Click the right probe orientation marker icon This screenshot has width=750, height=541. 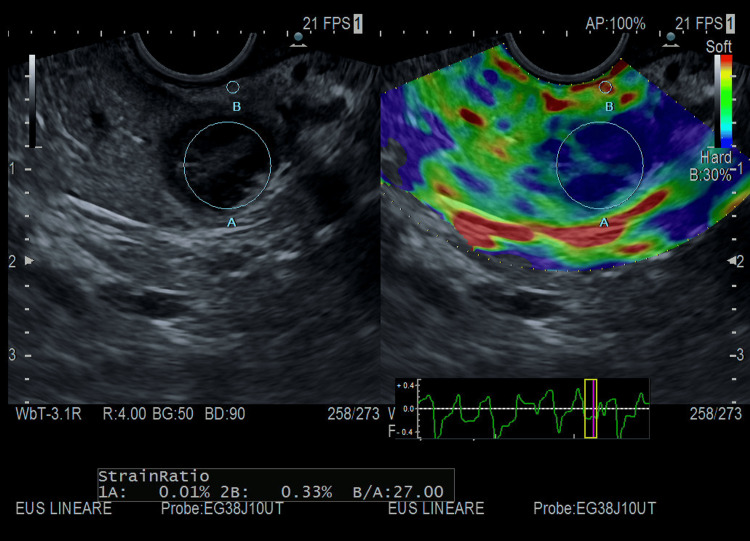coord(671,40)
